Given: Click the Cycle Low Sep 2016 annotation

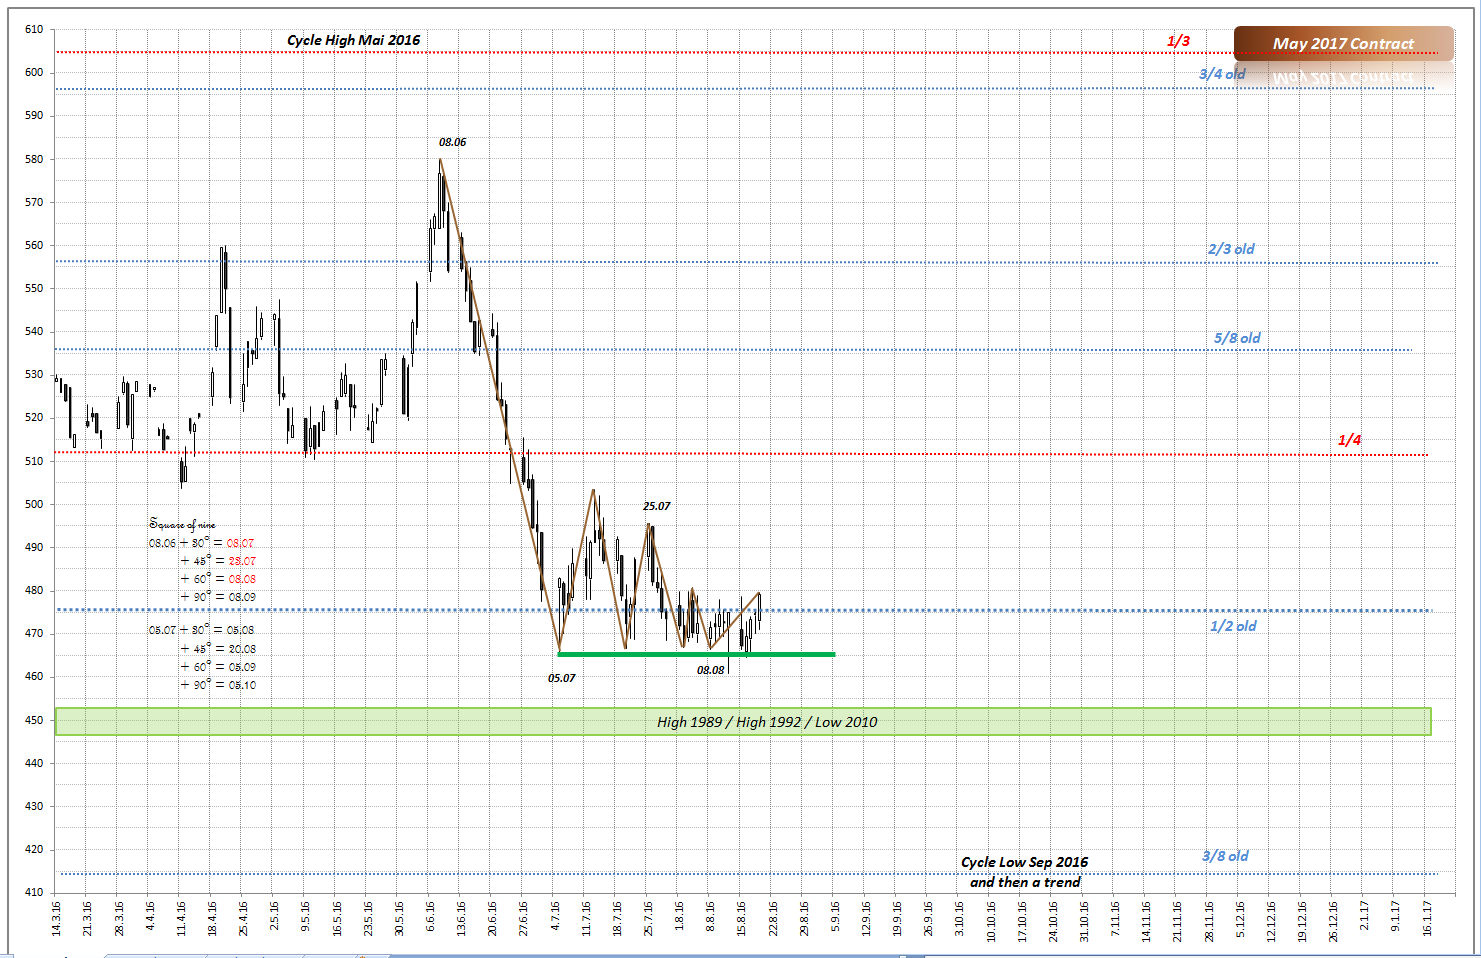Looking at the screenshot, I should tap(1024, 862).
